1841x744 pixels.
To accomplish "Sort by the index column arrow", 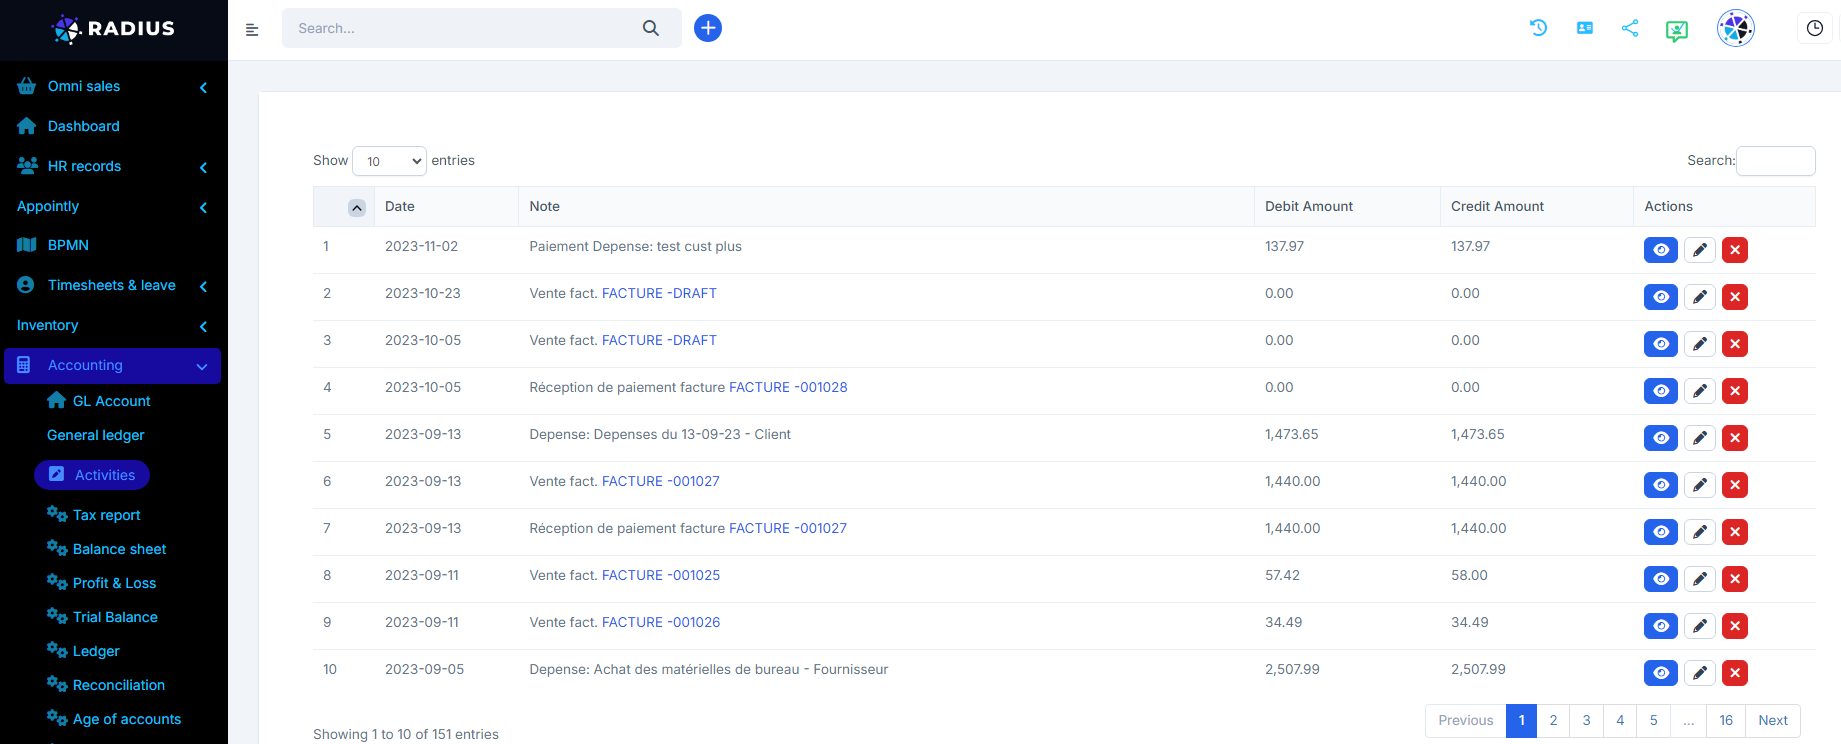I will [x=357, y=207].
